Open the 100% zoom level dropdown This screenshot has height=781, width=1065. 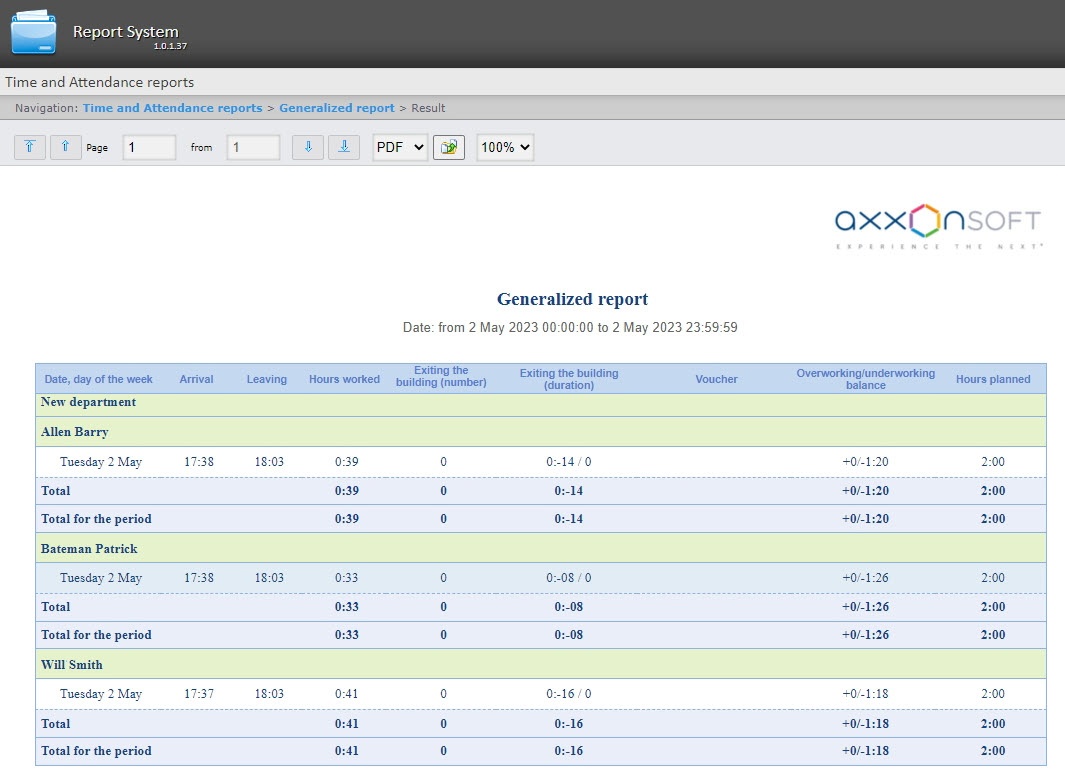coord(505,147)
